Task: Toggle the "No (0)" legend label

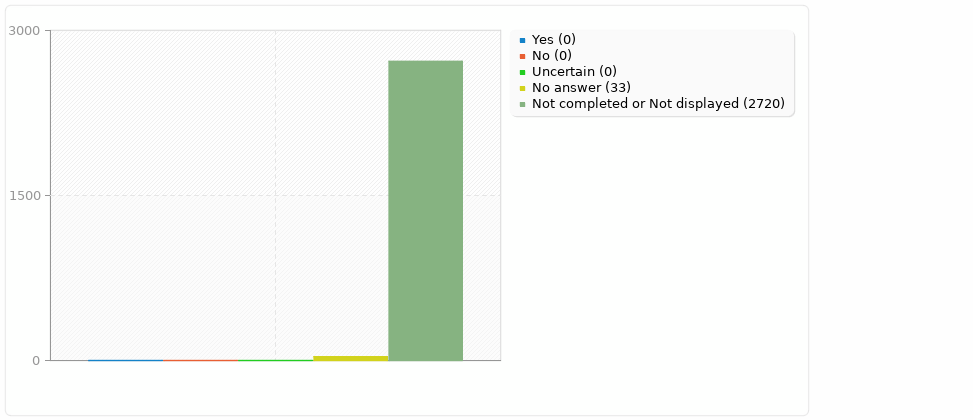Action: click(x=551, y=56)
